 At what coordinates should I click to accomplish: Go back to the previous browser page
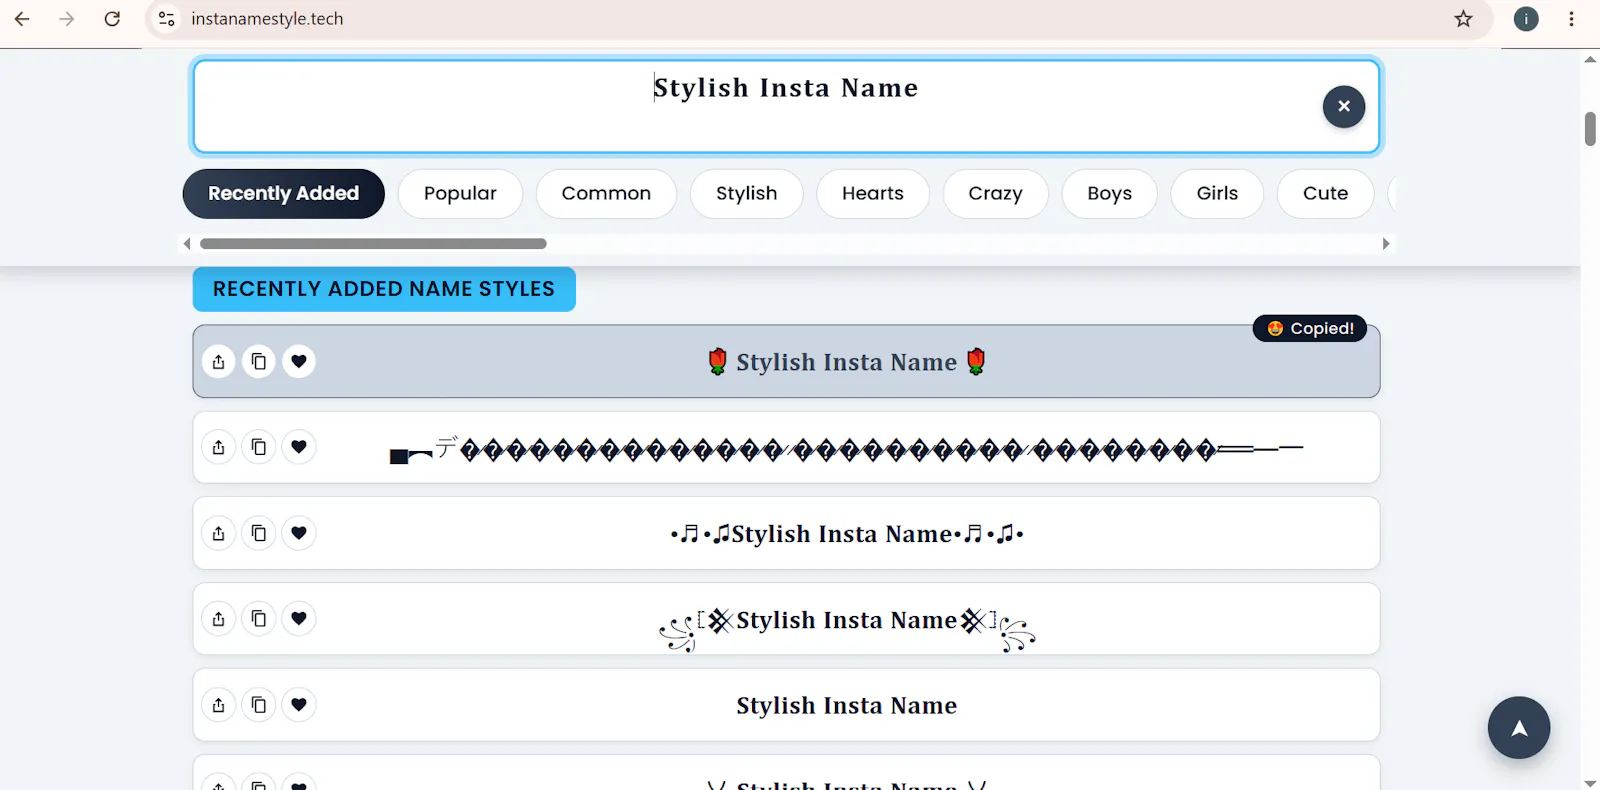pyautogui.click(x=22, y=19)
